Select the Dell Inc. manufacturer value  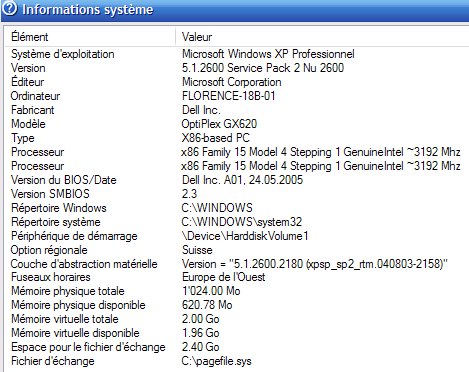tap(201, 110)
